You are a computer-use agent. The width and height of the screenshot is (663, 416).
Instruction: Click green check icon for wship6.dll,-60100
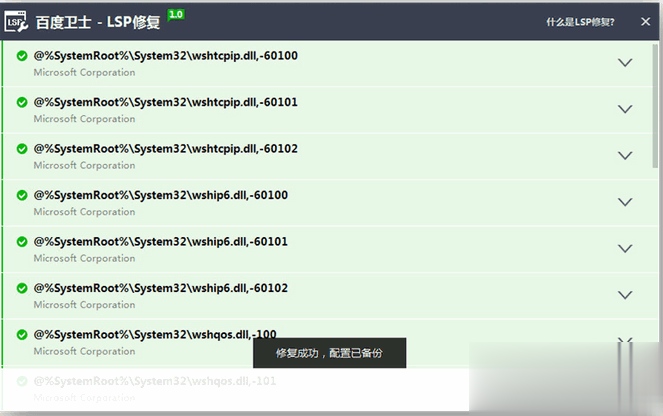click(x=22, y=195)
